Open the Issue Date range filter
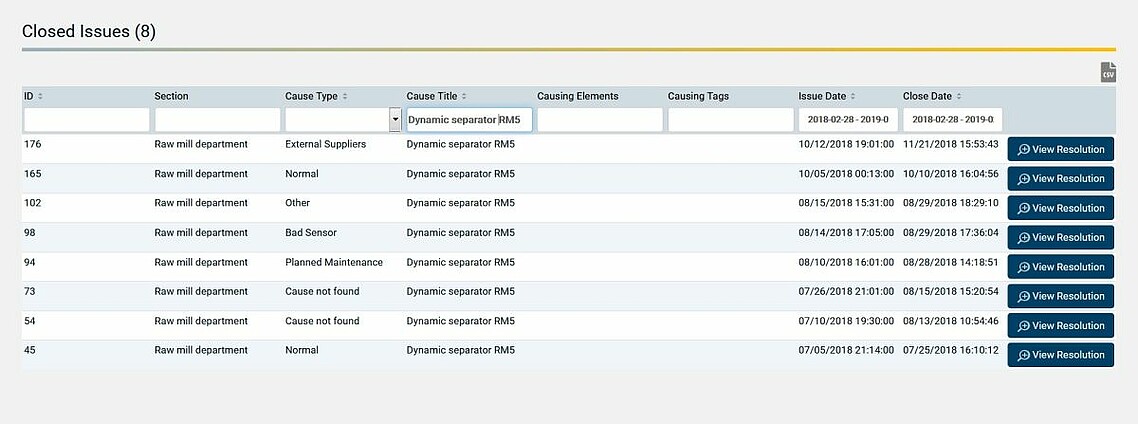 point(848,120)
